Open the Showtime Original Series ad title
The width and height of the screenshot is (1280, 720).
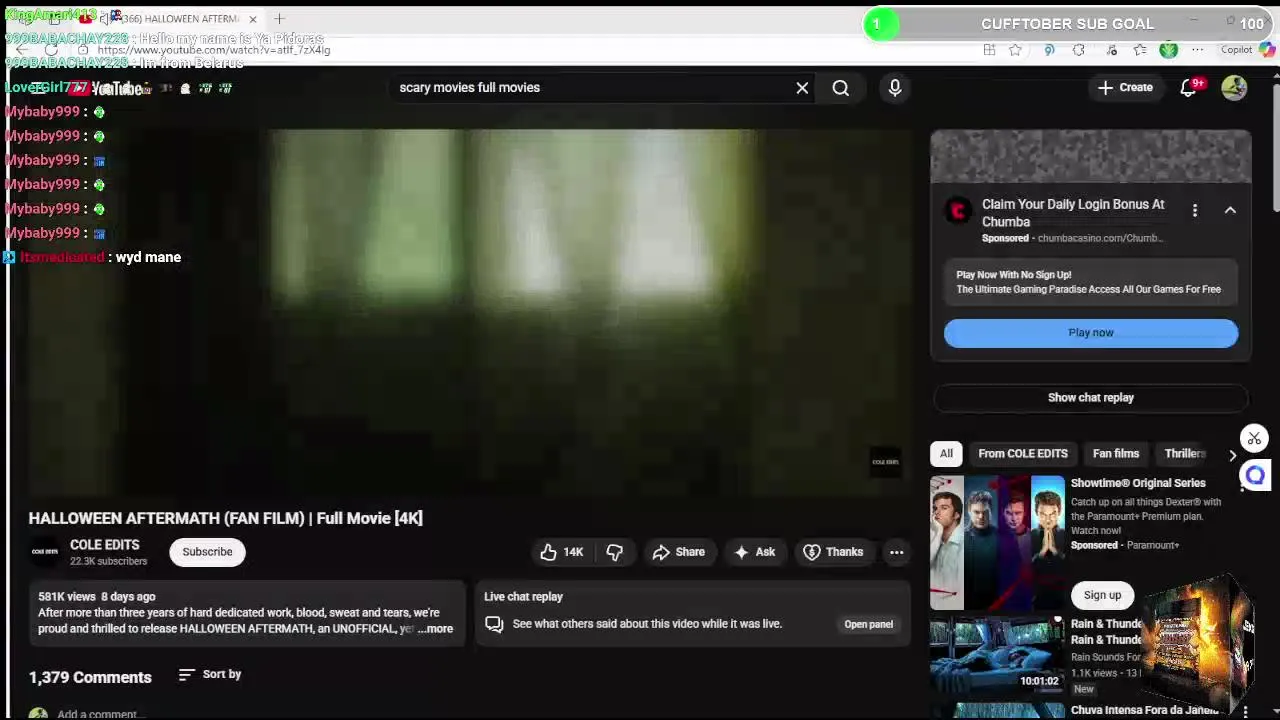point(1138,483)
